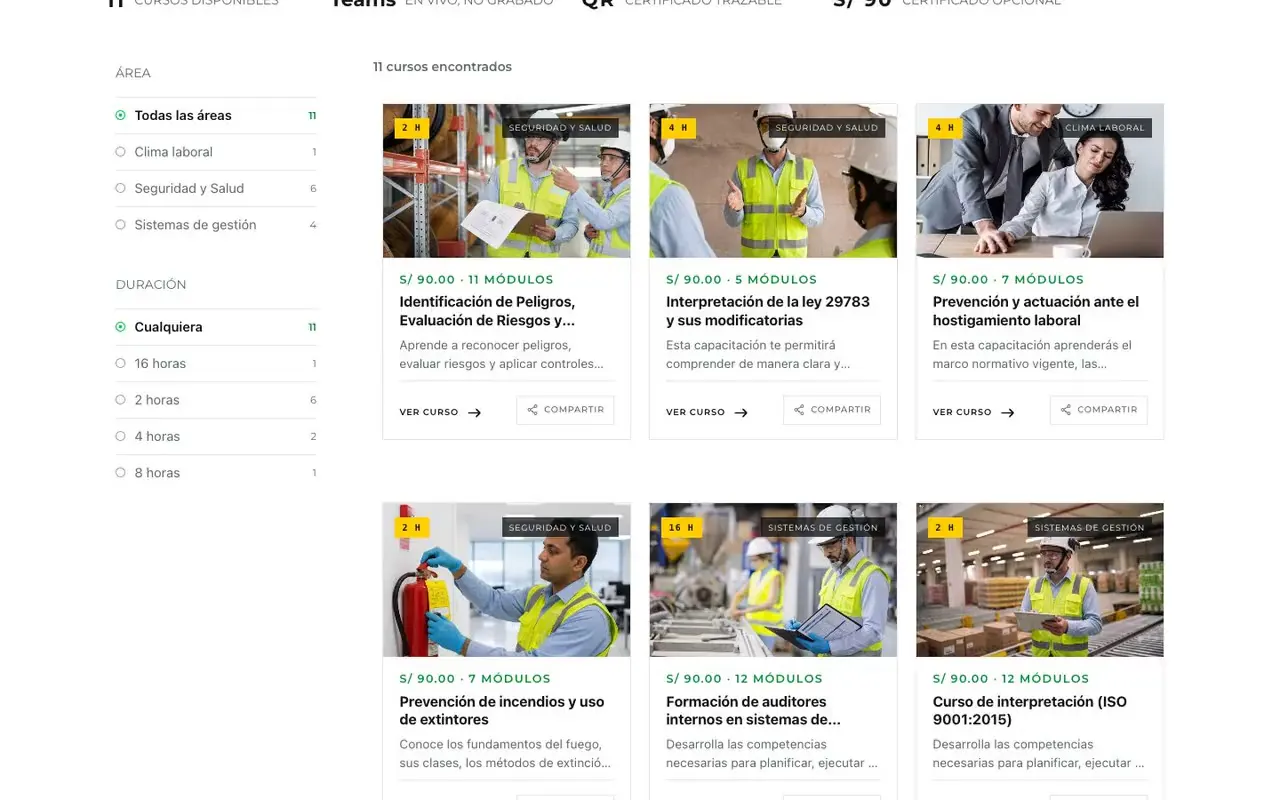Open the Identificación de Peligros course thumbnail
This screenshot has height=800, width=1280.
[x=506, y=181]
